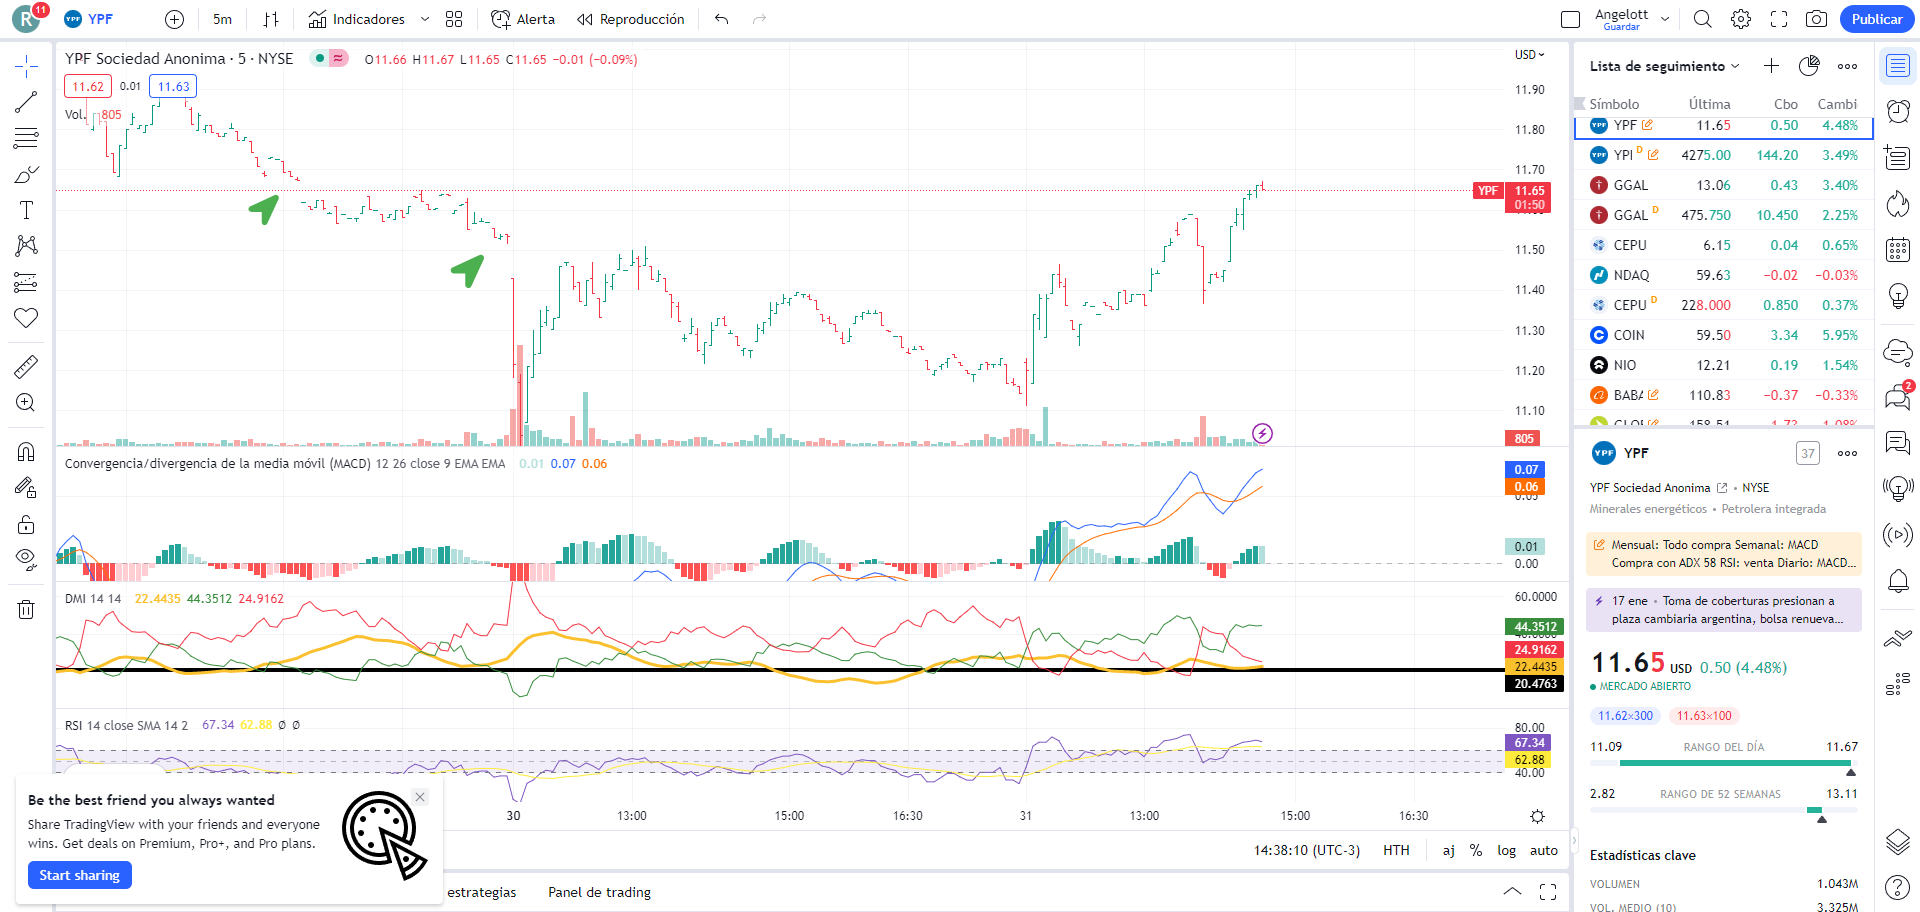
Task: Open the compare or add symbol button
Action: (x=174, y=19)
